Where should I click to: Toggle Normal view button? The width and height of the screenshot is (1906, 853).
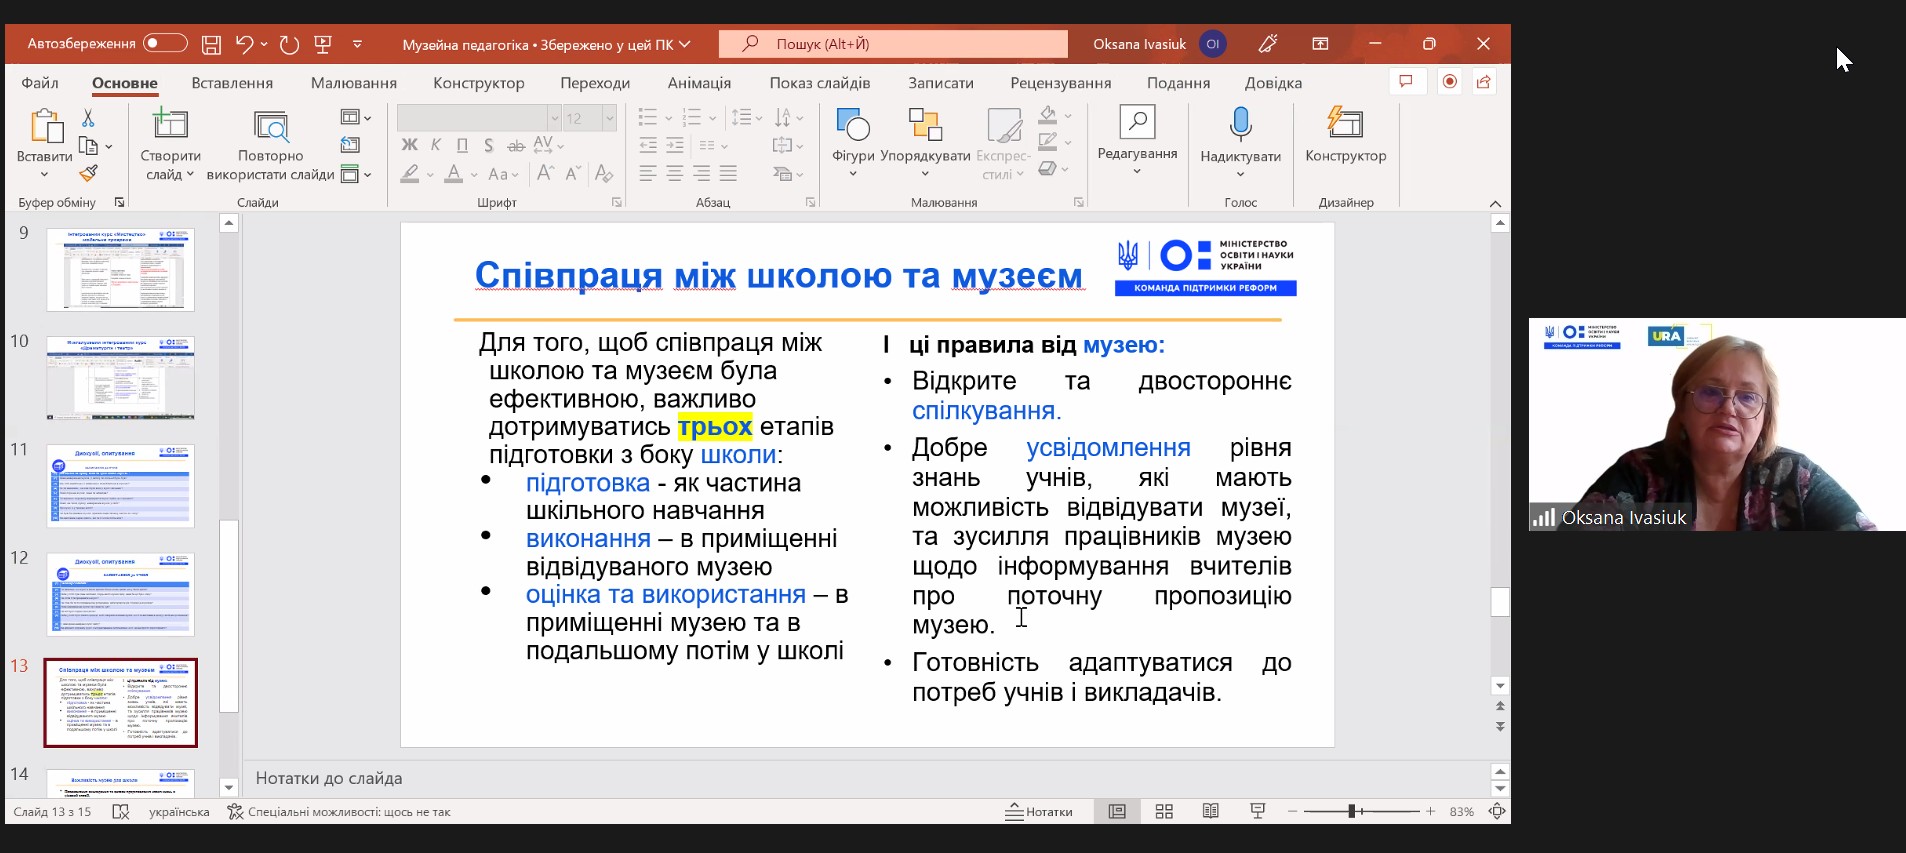pyautogui.click(x=1117, y=811)
